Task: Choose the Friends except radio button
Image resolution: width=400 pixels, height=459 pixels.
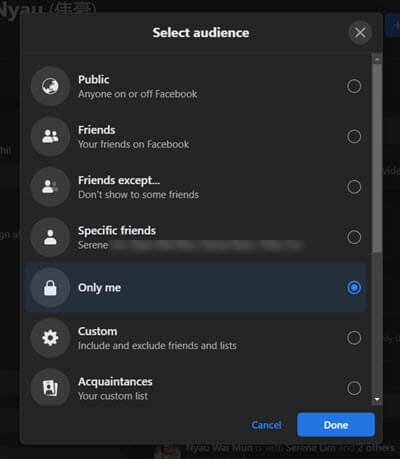Action: pos(354,187)
